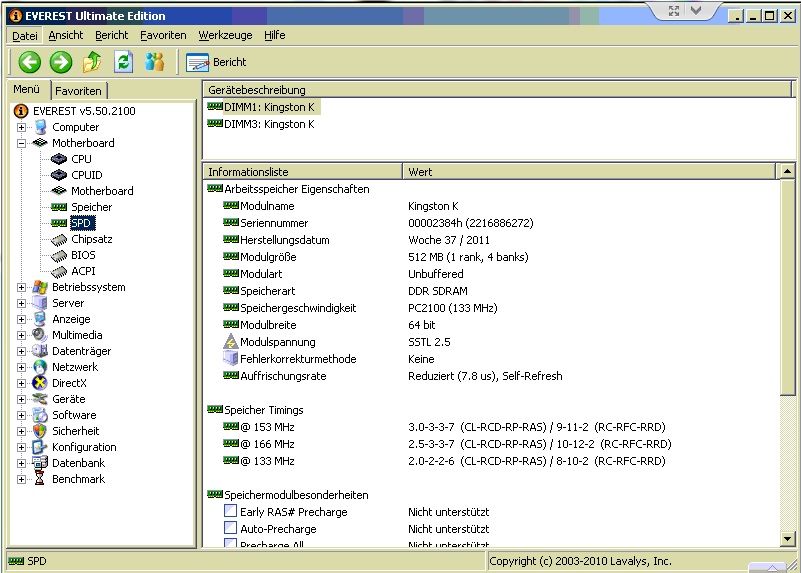The height and width of the screenshot is (573, 801).
Task: Click the DirectX X icon
Action: [x=40, y=383]
